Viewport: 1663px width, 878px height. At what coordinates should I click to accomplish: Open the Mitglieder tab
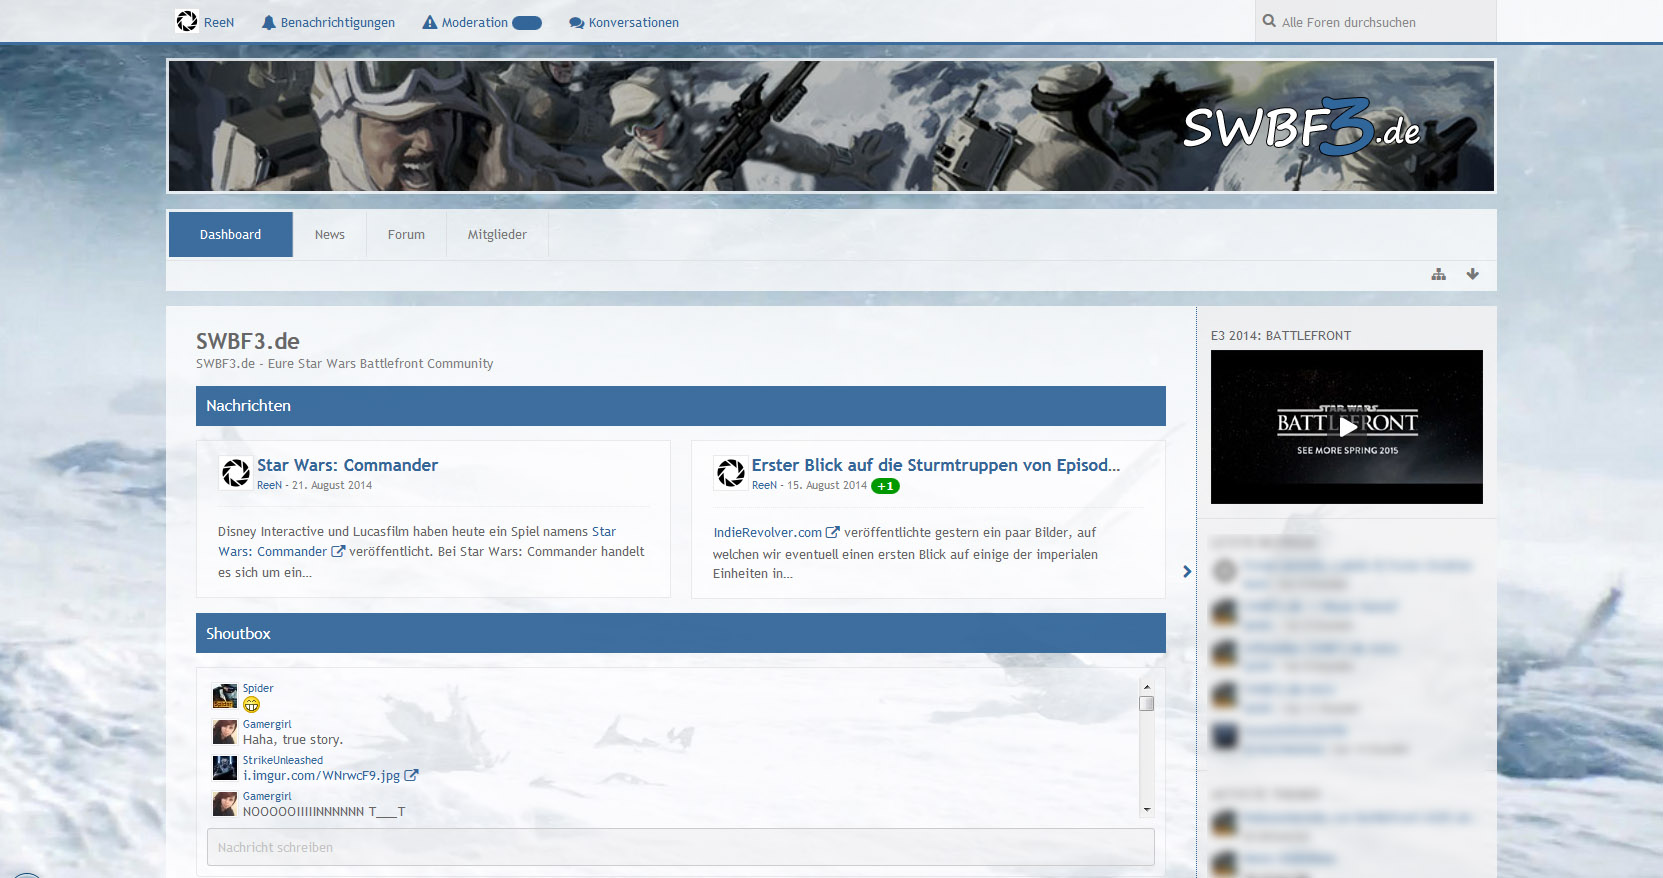497,234
